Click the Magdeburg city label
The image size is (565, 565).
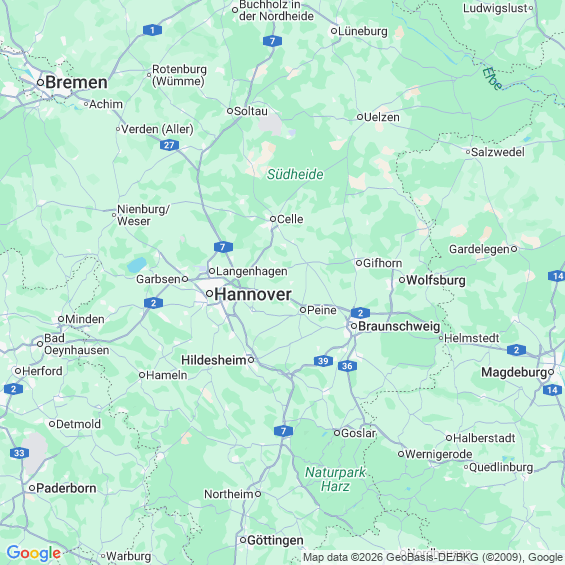coord(514,372)
